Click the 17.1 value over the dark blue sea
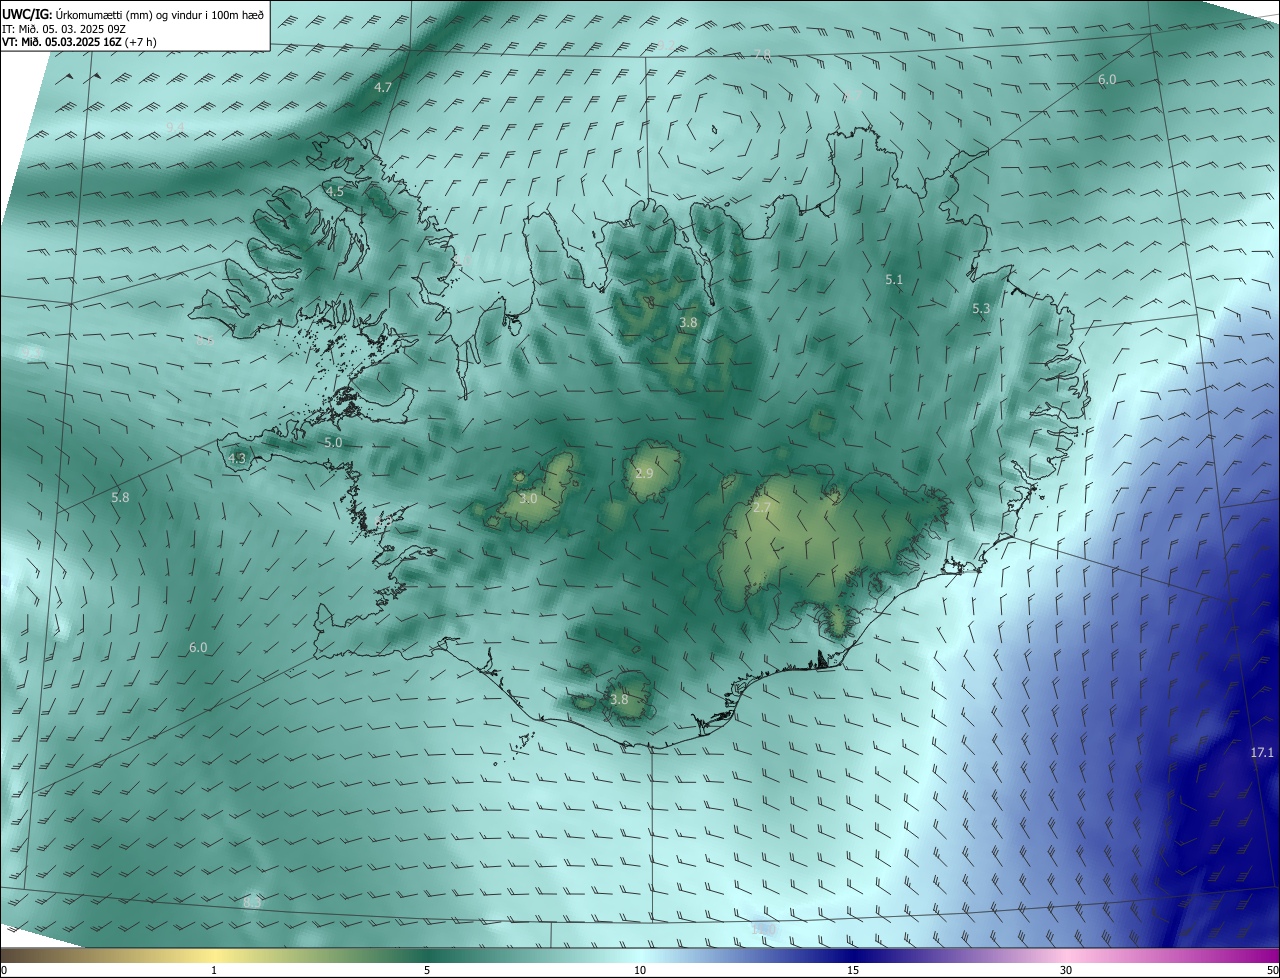 click(1262, 752)
